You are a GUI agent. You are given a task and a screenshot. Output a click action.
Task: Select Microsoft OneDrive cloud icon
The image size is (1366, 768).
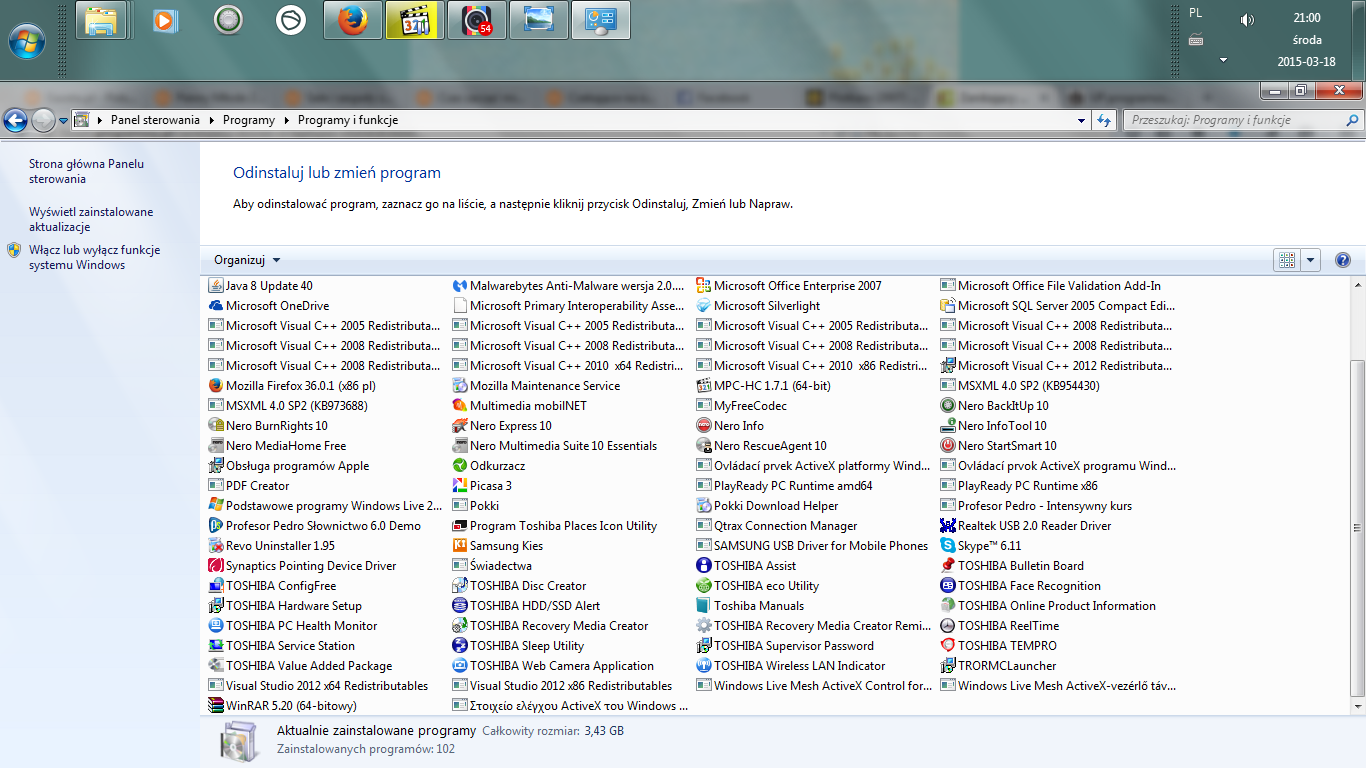(x=215, y=306)
